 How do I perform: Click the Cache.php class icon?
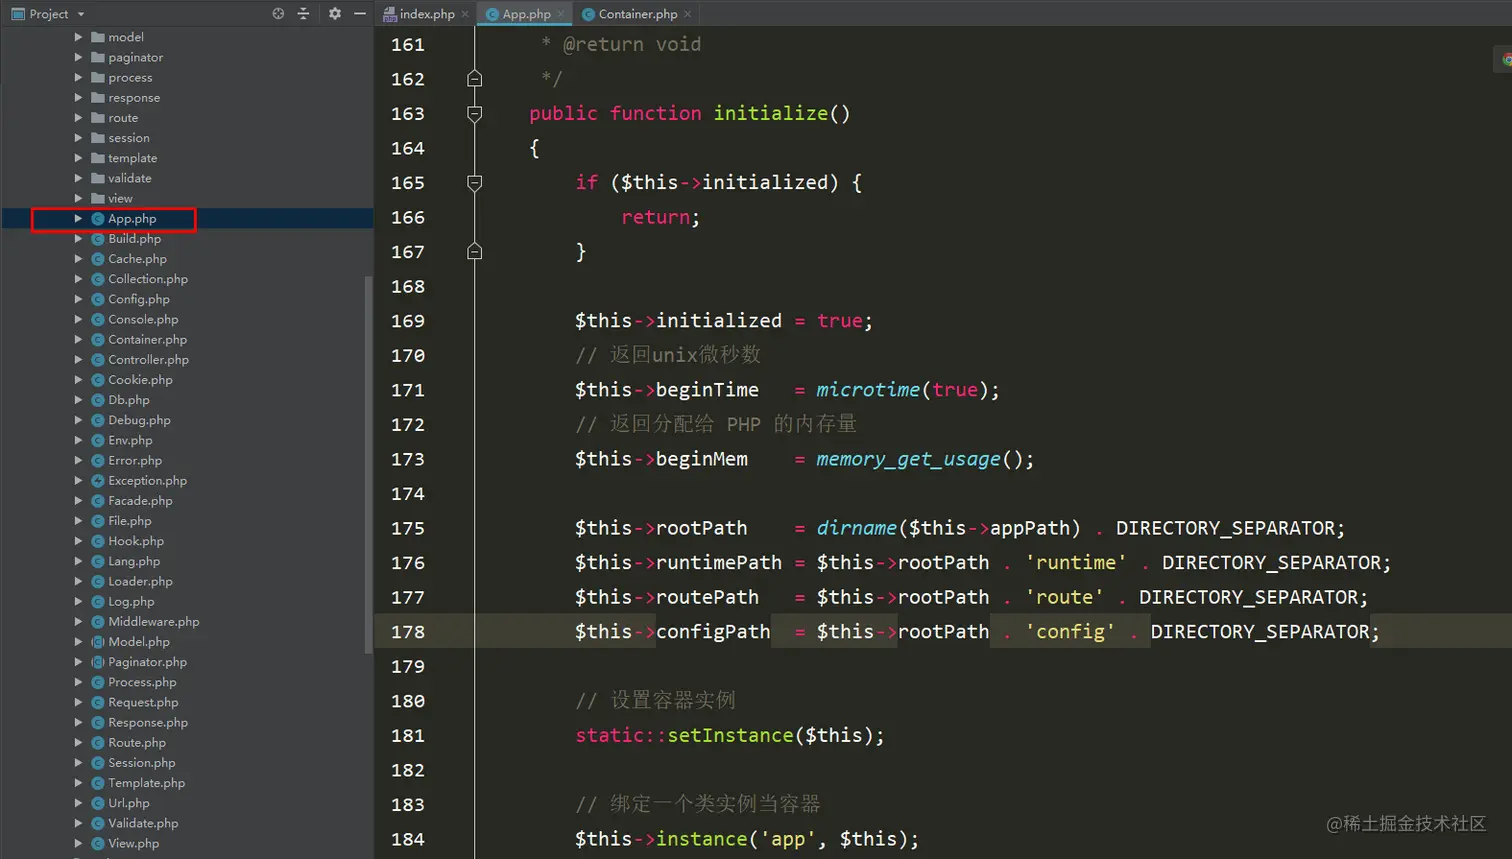pos(98,259)
